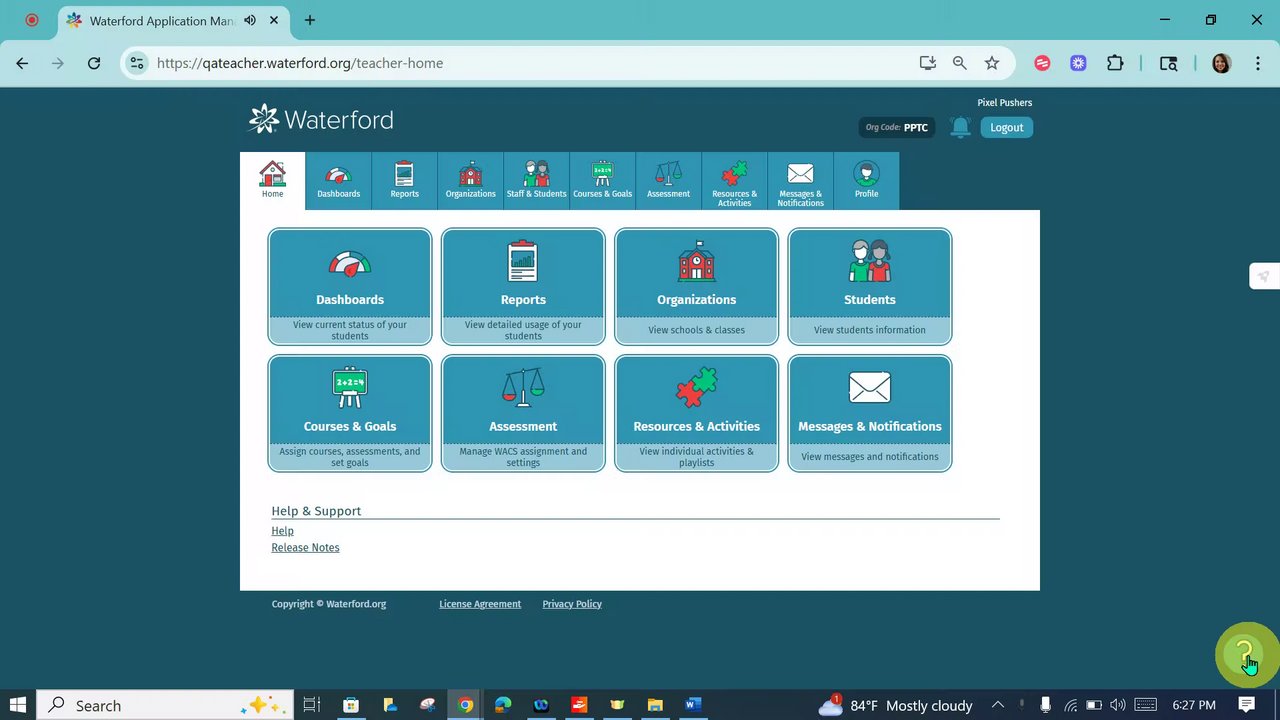Mute tab via speaker icon on tab
The height and width of the screenshot is (720, 1280).
click(249, 20)
